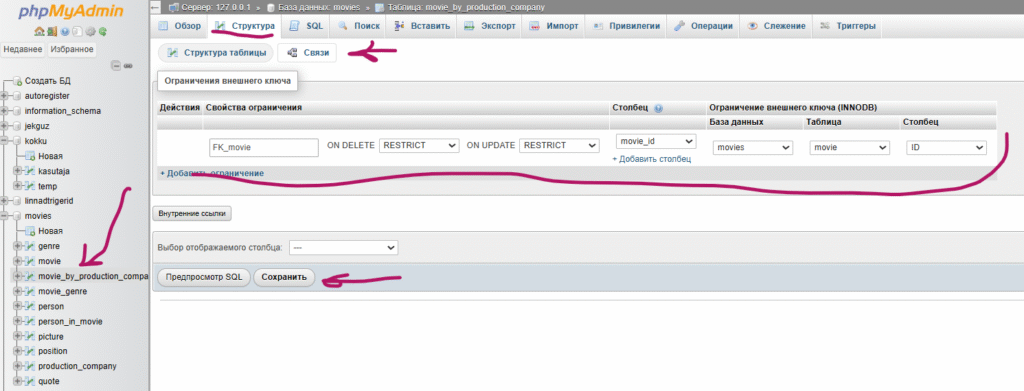Expand autoregister database node

click(x=5, y=96)
